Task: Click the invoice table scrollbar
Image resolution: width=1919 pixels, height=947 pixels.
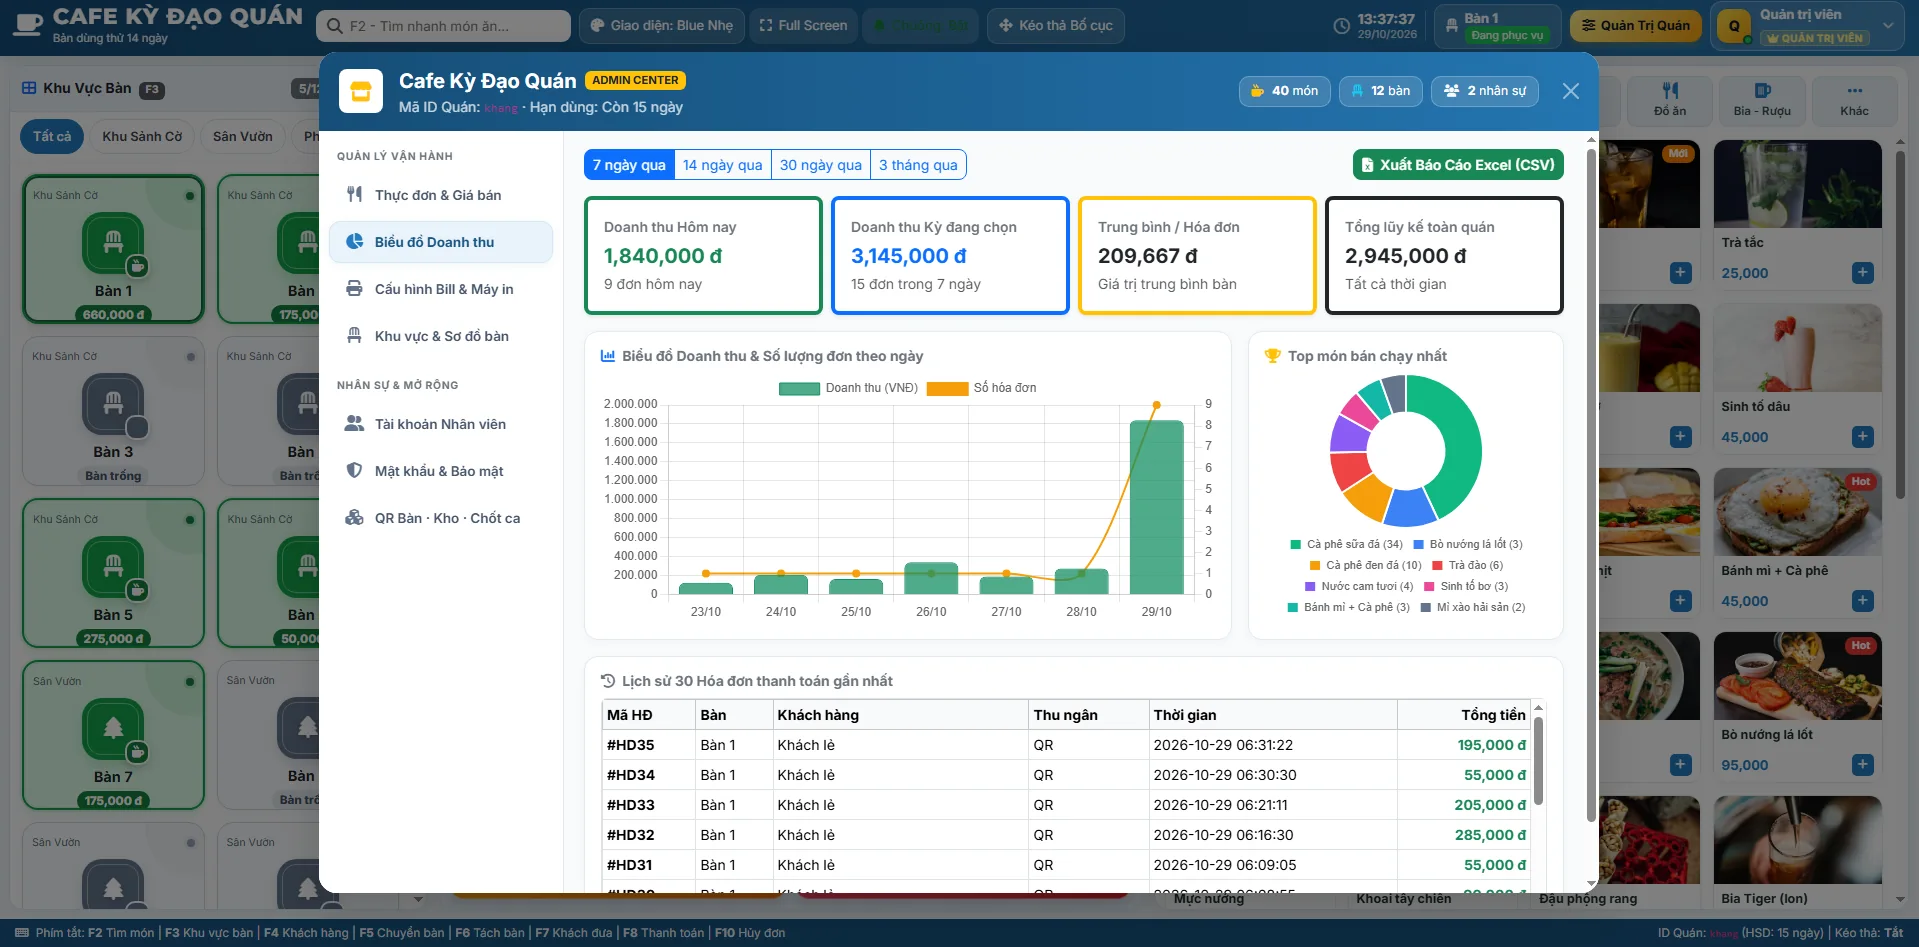Action: (1538, 762)
